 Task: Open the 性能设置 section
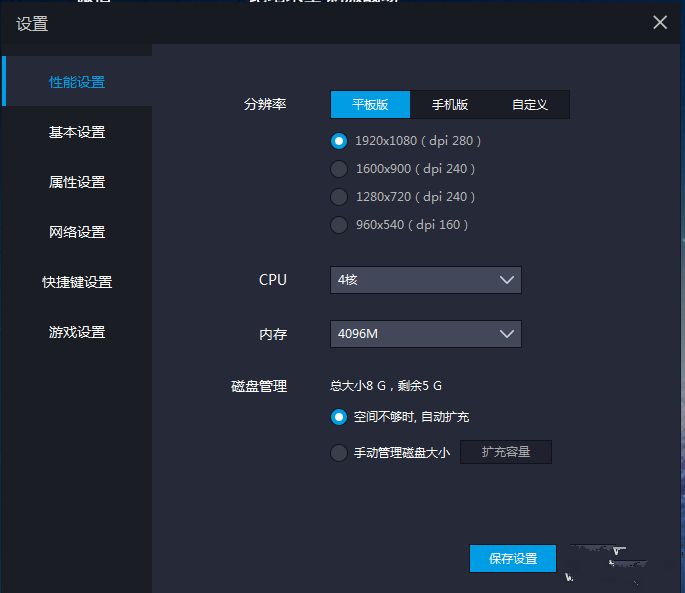(x=77, y=82)
